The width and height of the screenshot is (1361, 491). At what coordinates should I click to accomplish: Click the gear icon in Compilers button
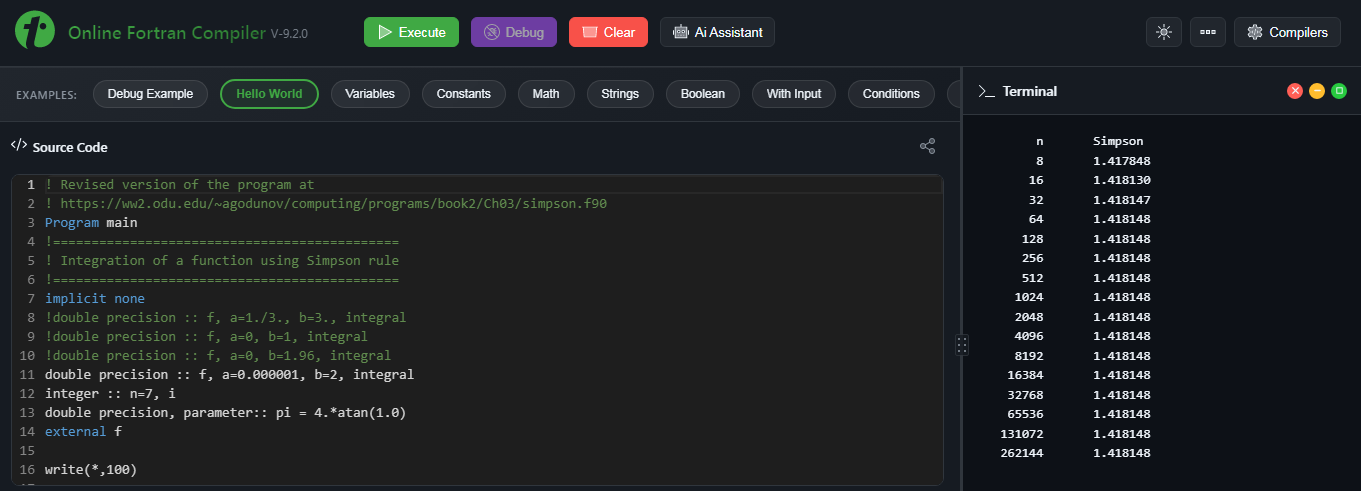tap(1254, 32)
